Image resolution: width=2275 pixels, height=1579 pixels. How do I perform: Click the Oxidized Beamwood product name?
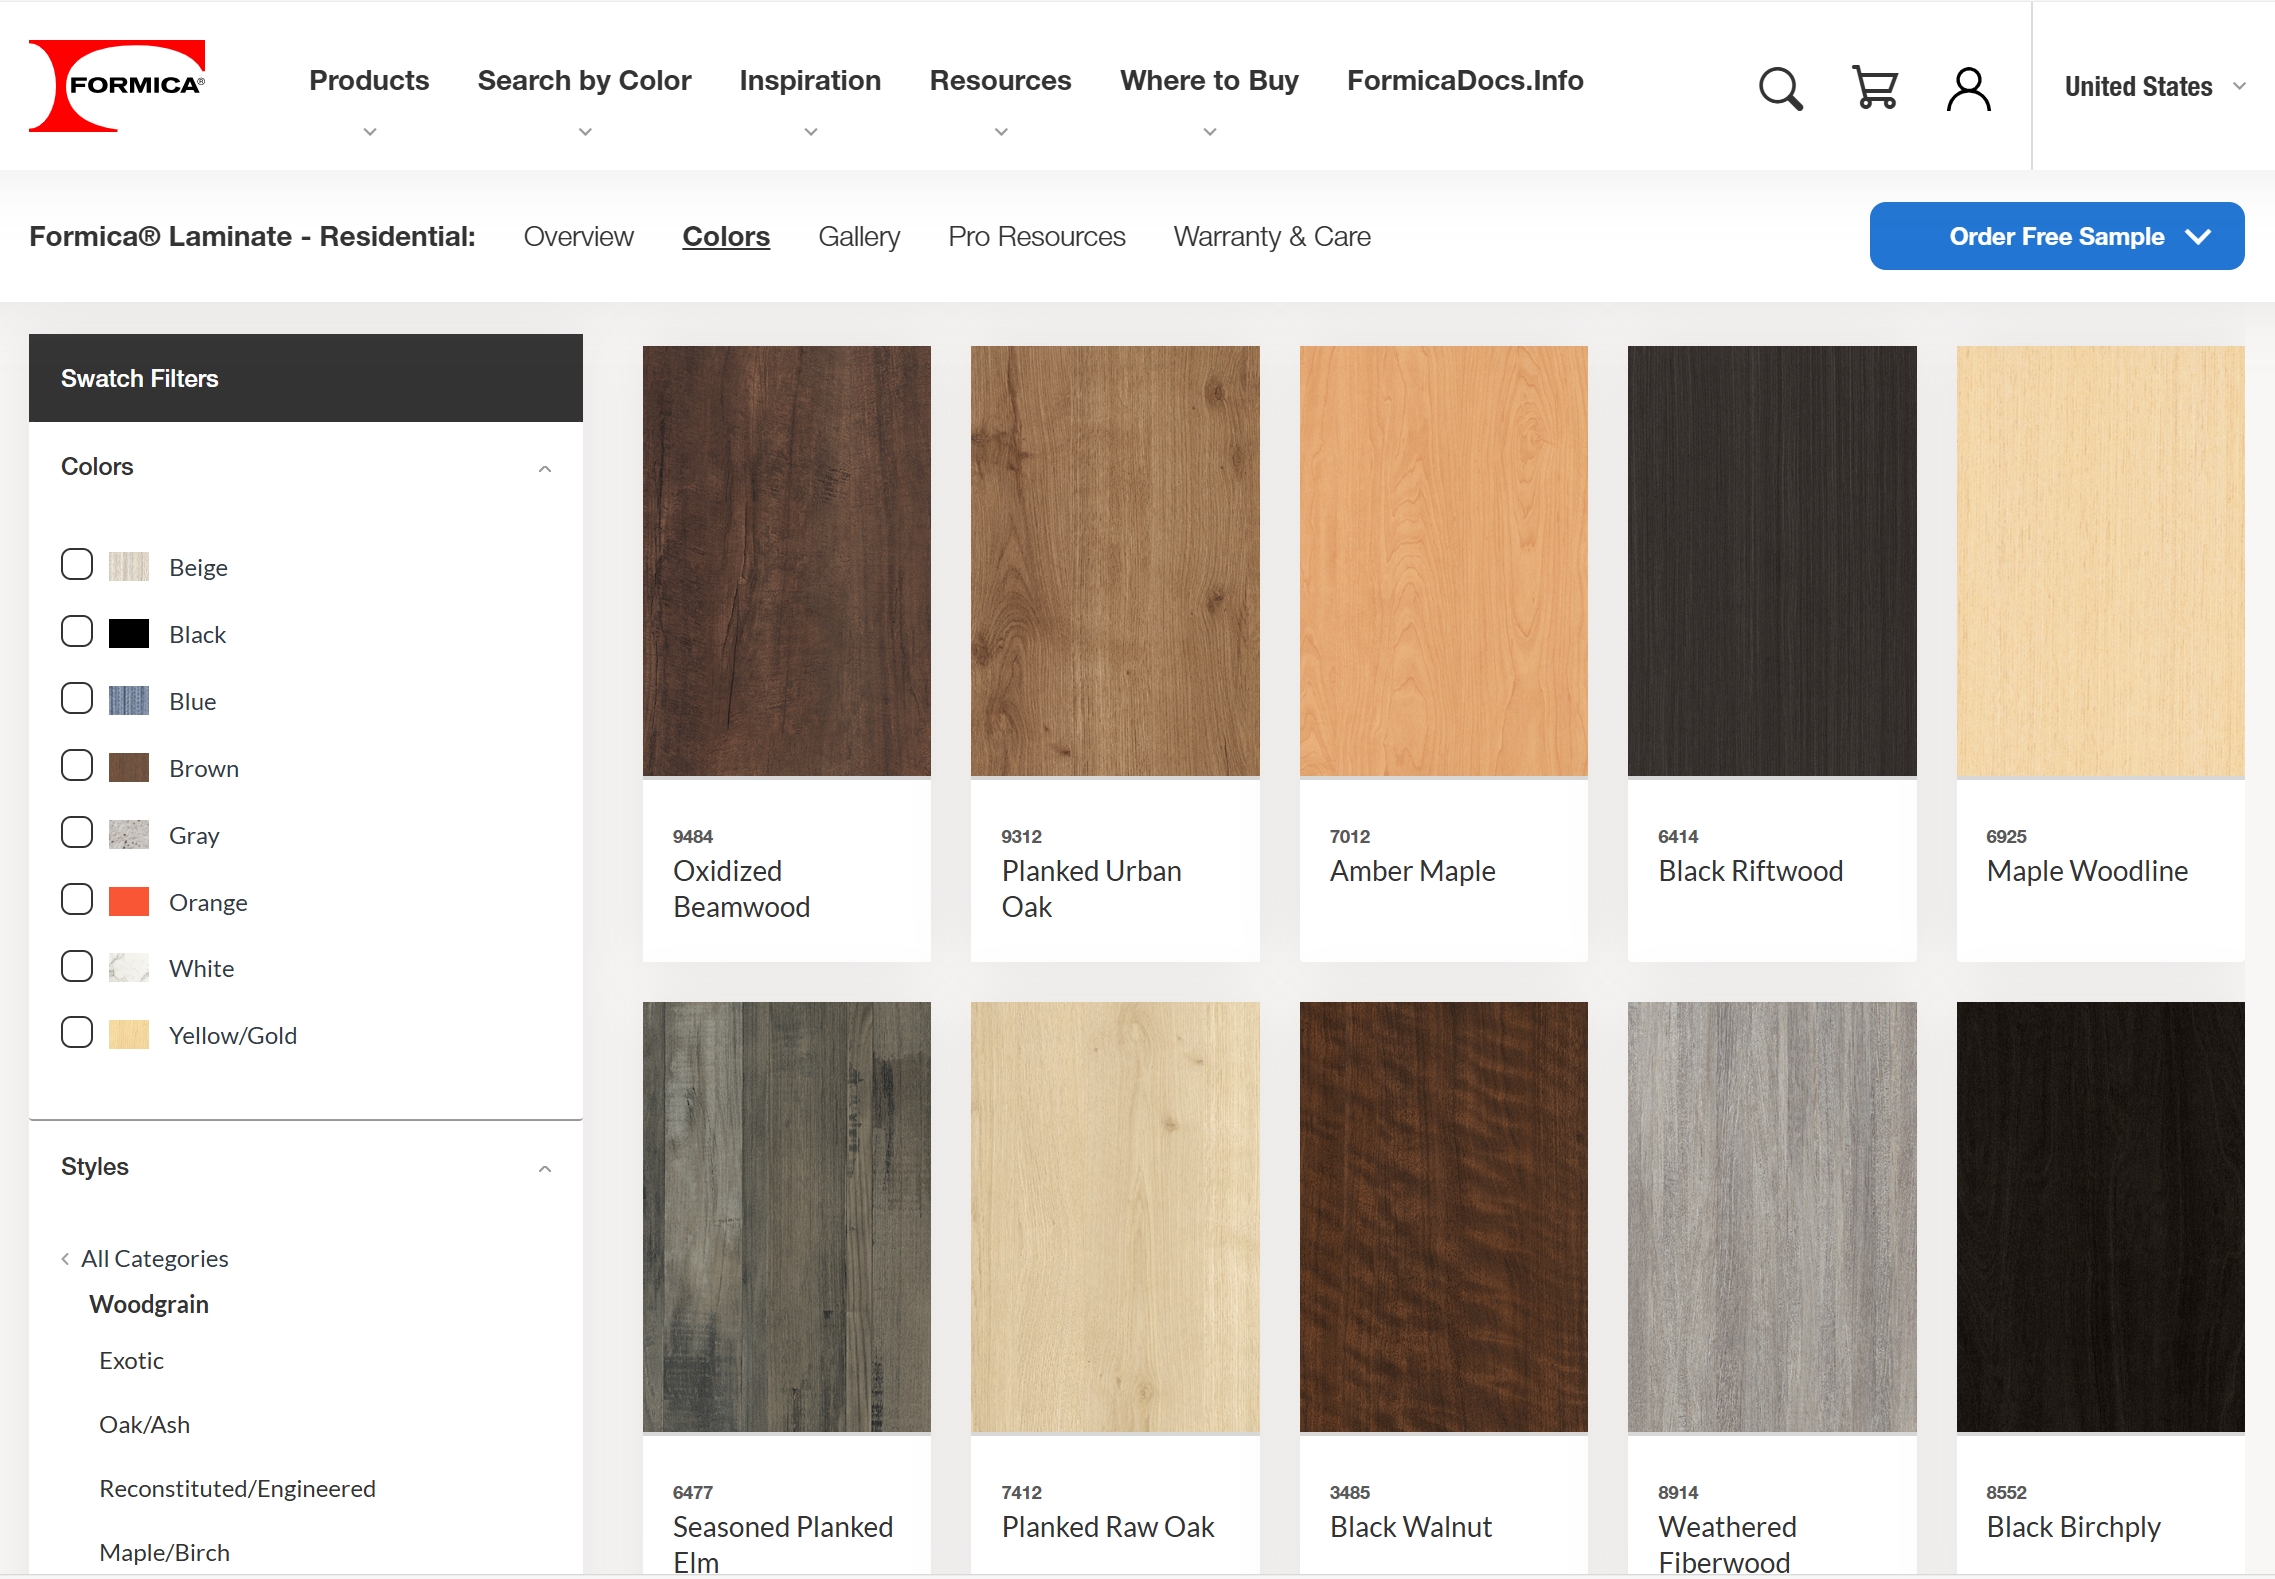point(741,889)
